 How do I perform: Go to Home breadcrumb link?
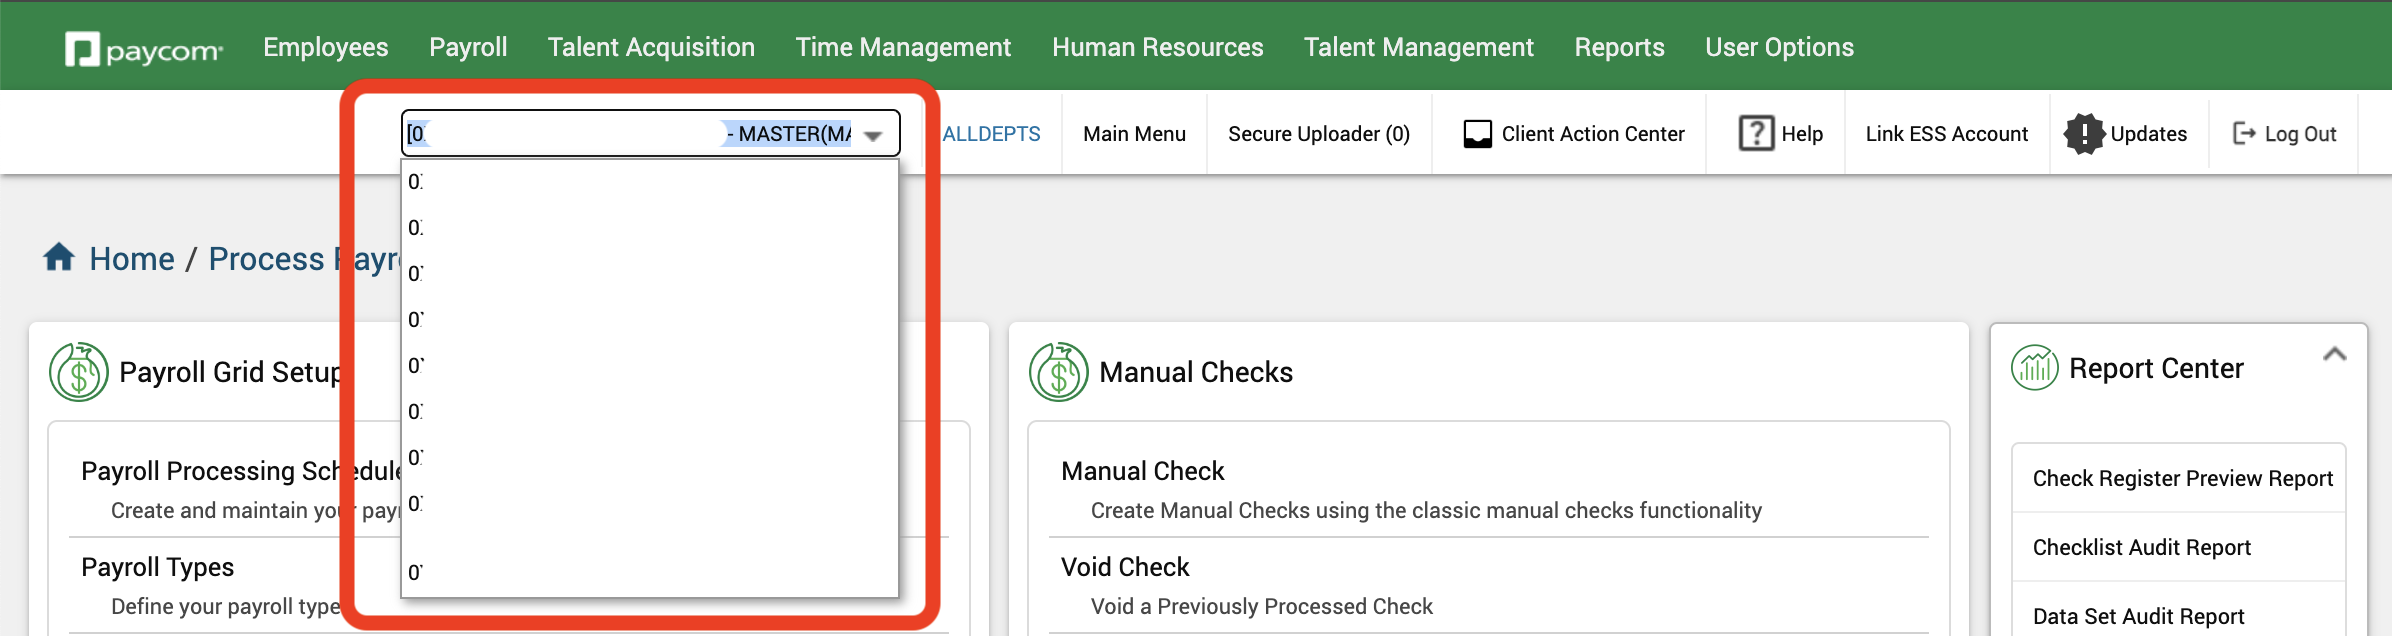click(x=132, y=259)
